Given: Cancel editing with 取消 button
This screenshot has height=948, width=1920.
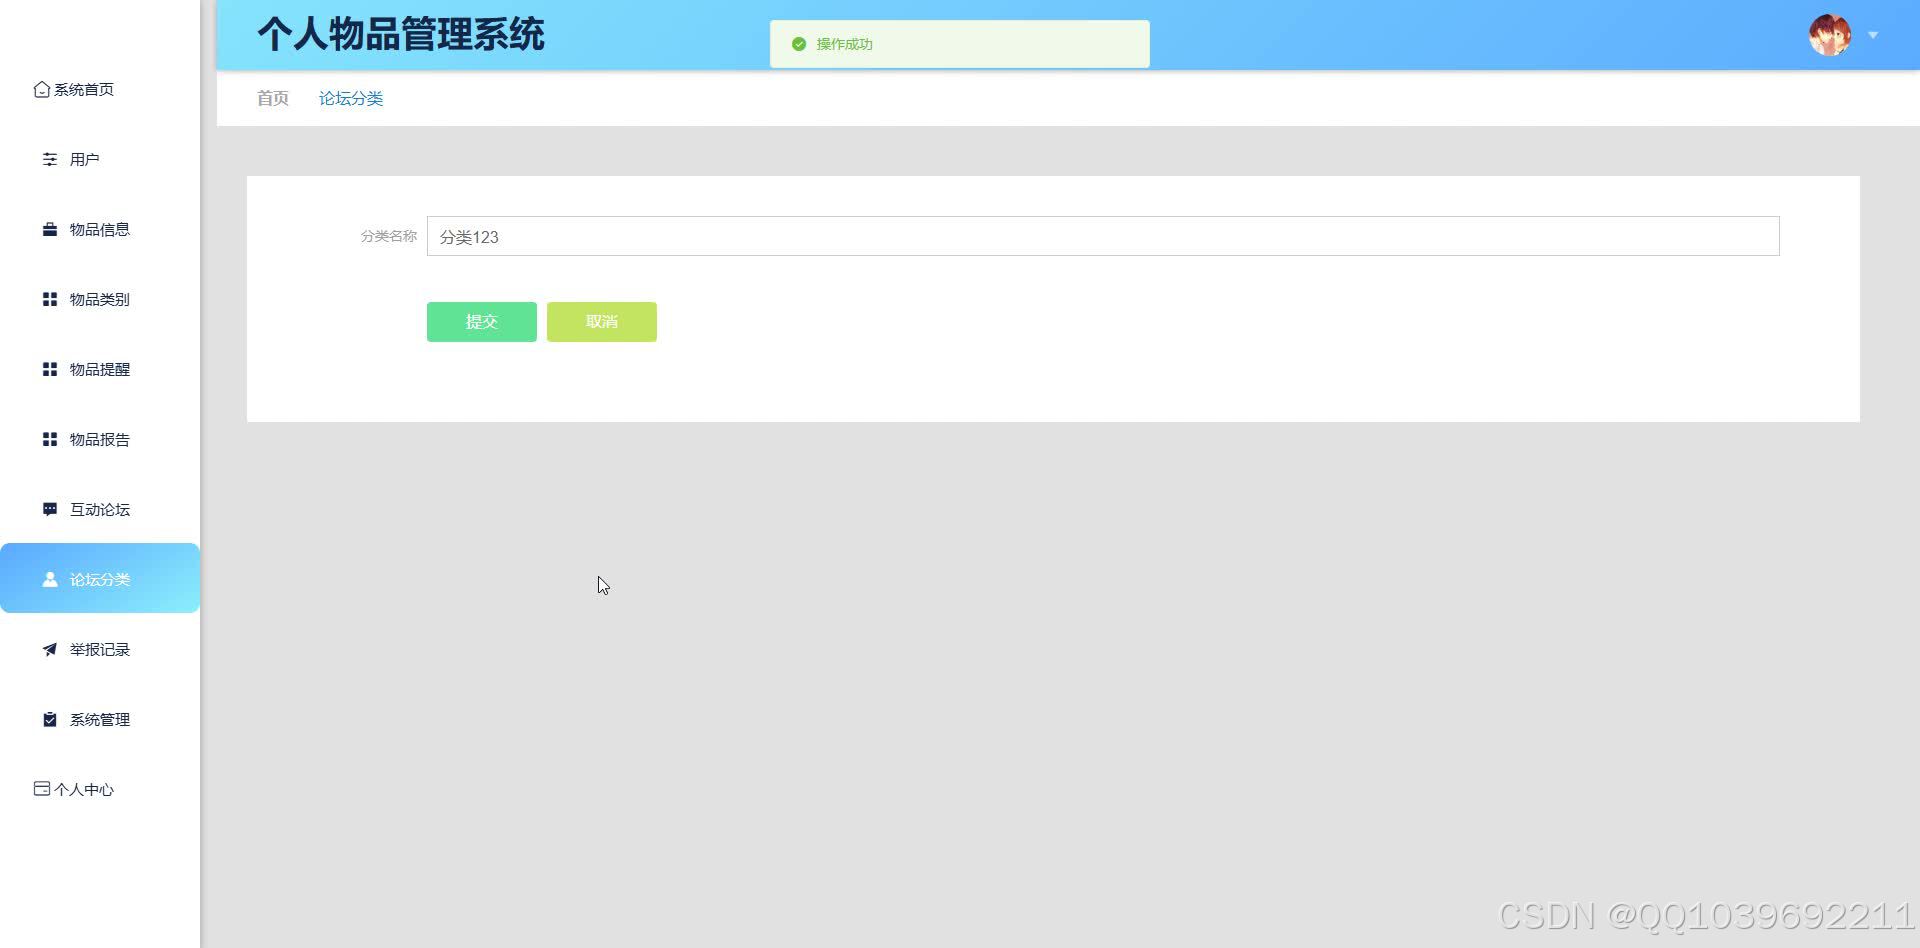Looking at the screenshot, I should point(602,322).
